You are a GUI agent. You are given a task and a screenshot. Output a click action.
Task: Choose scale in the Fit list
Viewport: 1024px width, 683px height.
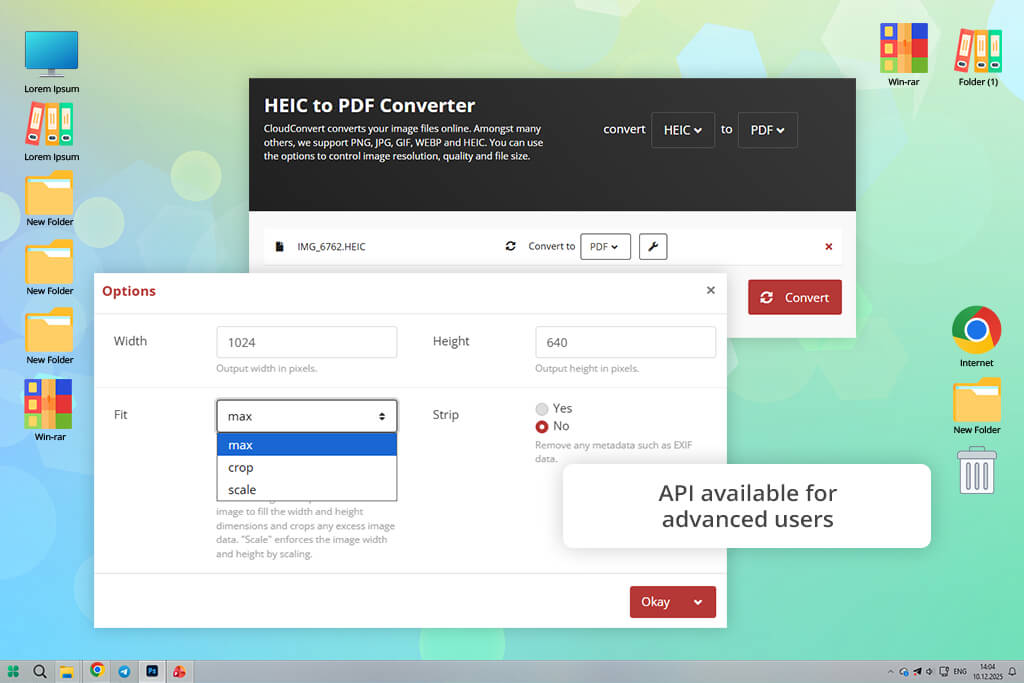pyautogui.click(x=306, y=490)
